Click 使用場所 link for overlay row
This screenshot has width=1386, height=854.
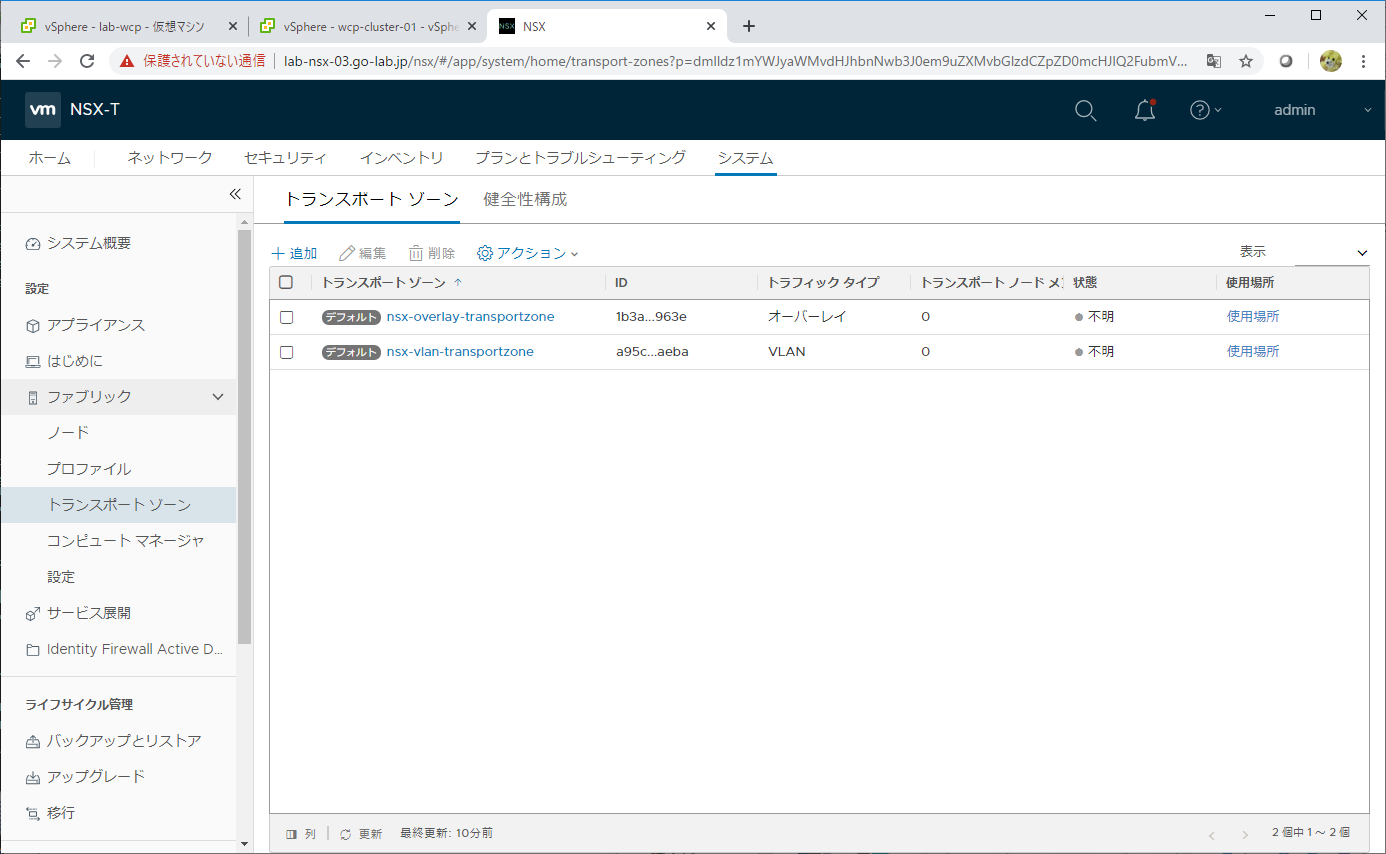1253,317
